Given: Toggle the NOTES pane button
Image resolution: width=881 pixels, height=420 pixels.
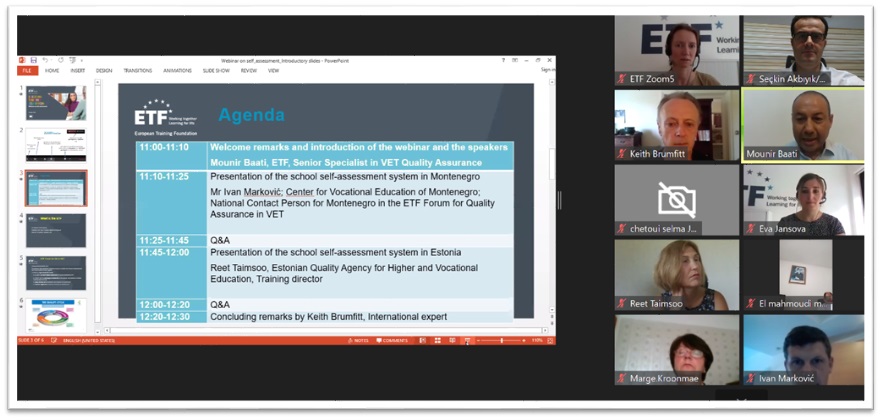Looking at the screenshot, I should 358,340.
